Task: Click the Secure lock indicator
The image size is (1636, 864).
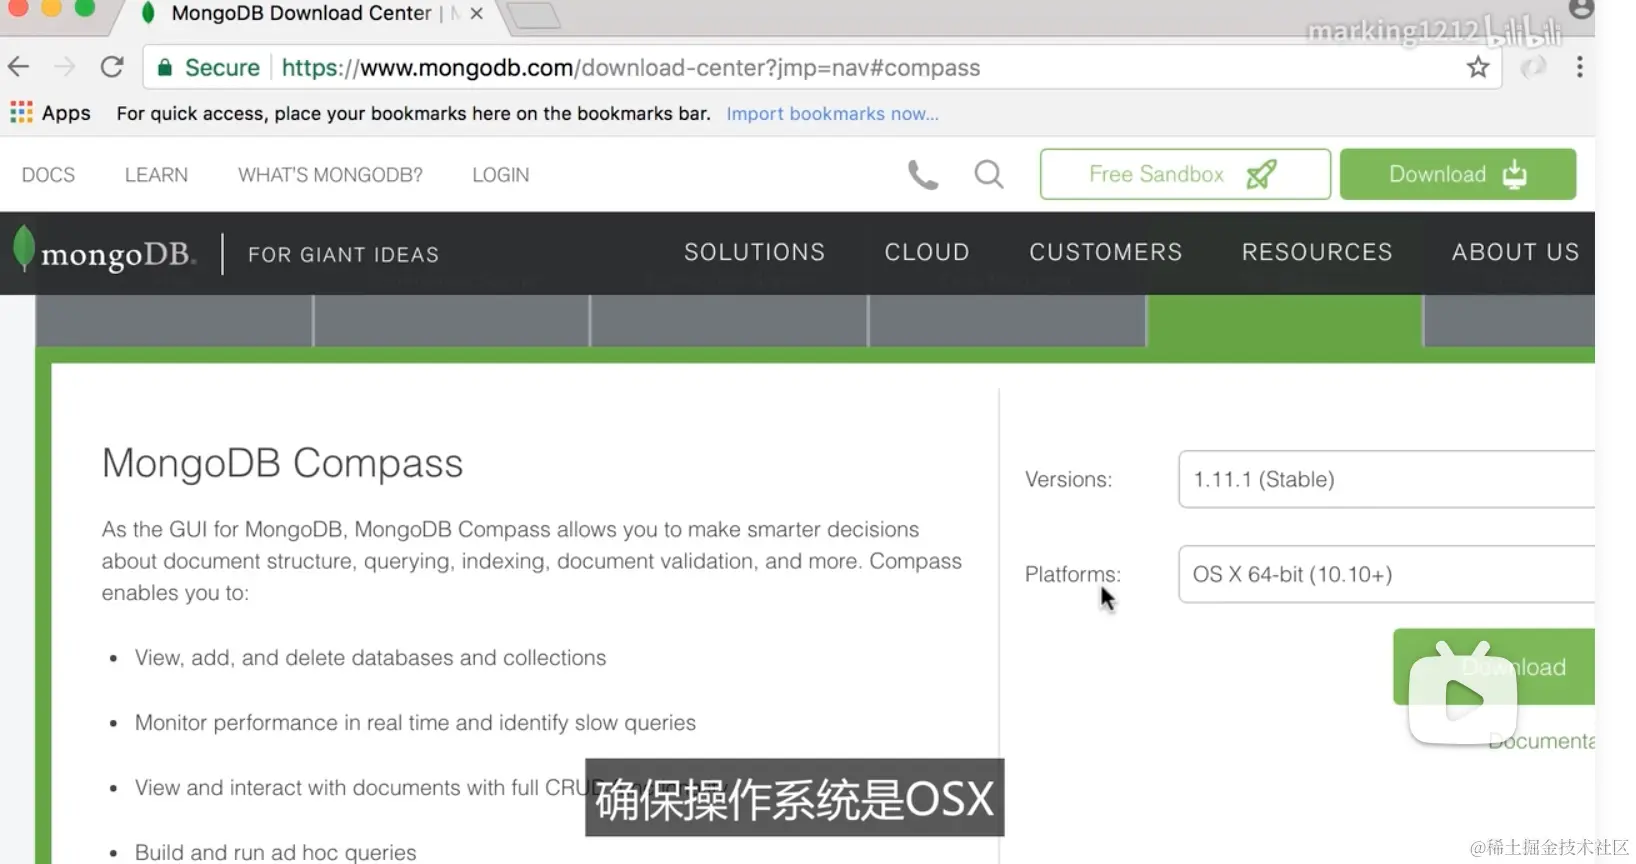Action: pos(209,67)
